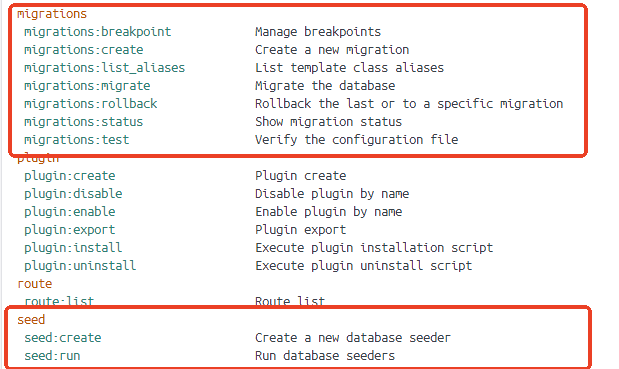Select the migrations:create command text
Viewport: 619px width, 369px height.
tap(84, 50)
